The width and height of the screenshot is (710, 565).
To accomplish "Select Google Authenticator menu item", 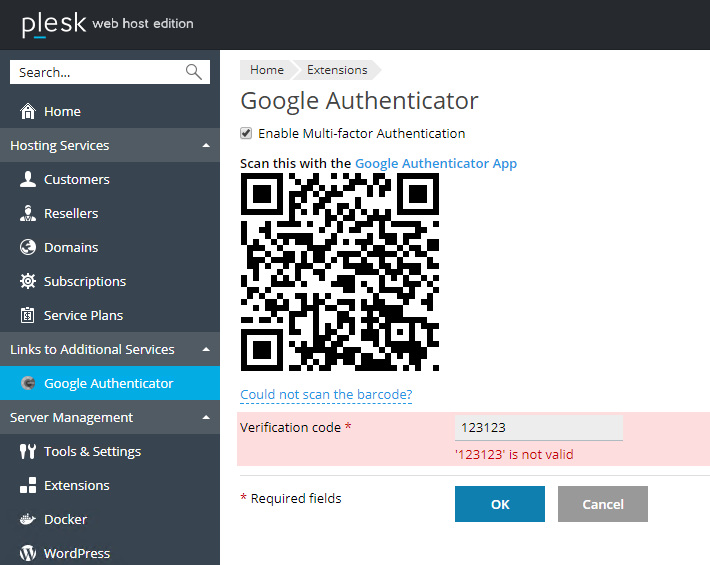I will [110, 383].
